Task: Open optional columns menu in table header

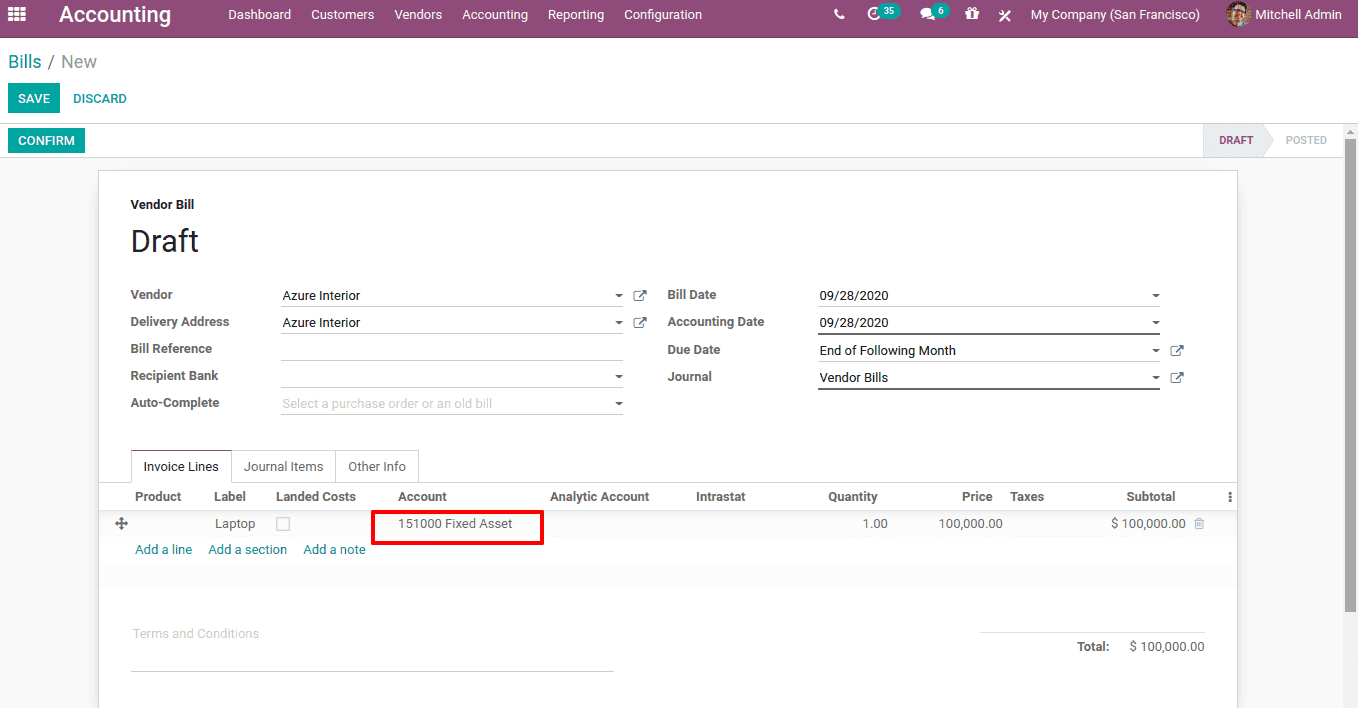Action: click(1230, 497)
